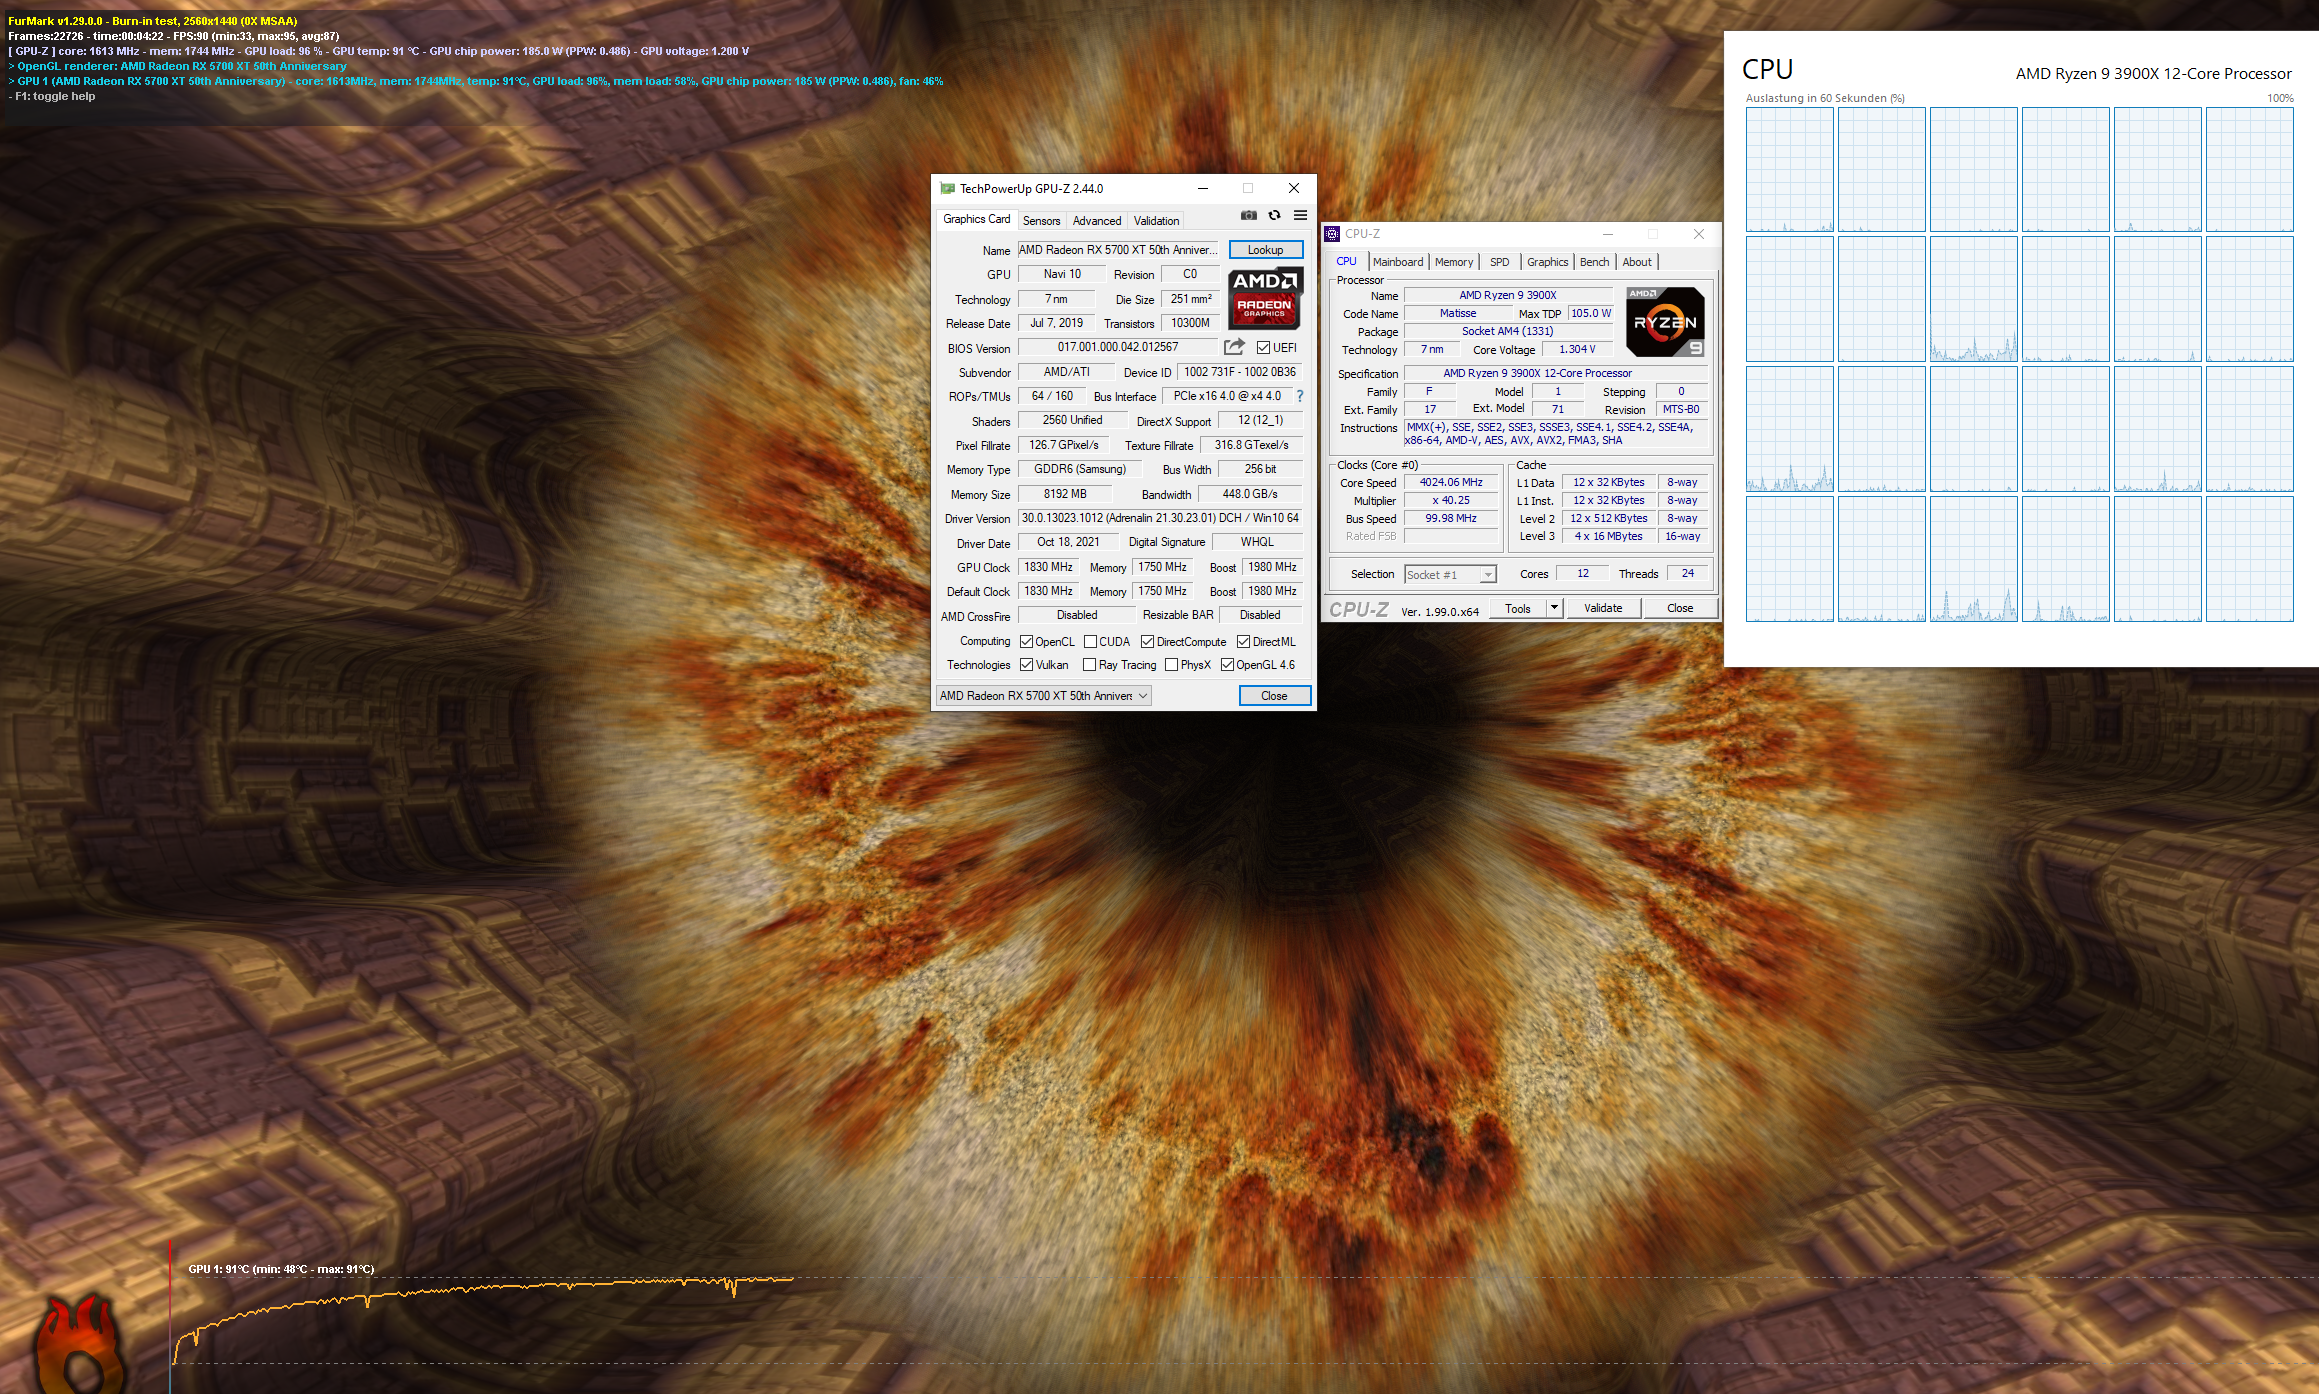Expand the Socket #1 selection dropdown

point(1488,575)
